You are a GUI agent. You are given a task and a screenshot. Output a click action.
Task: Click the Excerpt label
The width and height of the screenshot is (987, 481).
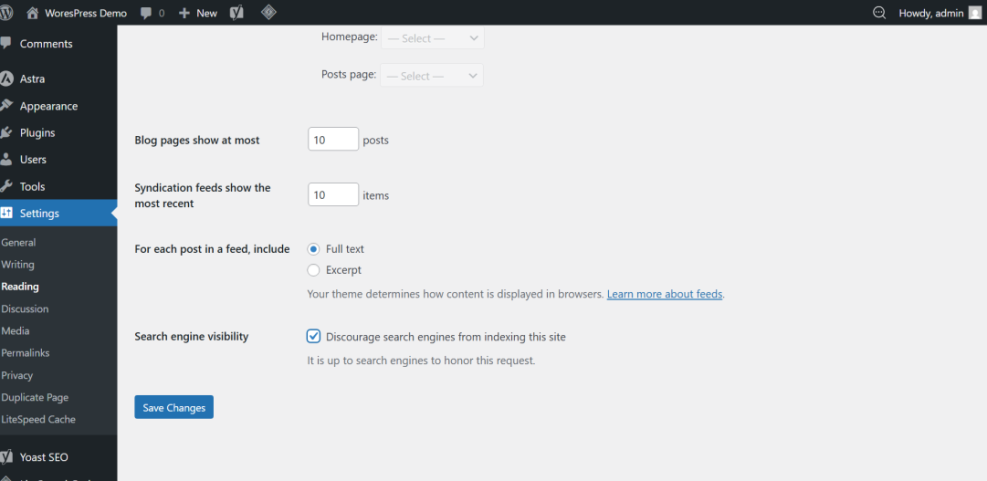344,270
